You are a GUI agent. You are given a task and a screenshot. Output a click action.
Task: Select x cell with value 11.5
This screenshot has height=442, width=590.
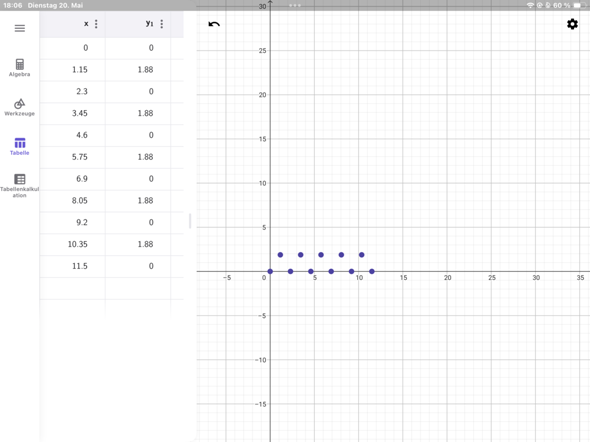[73, 266]
